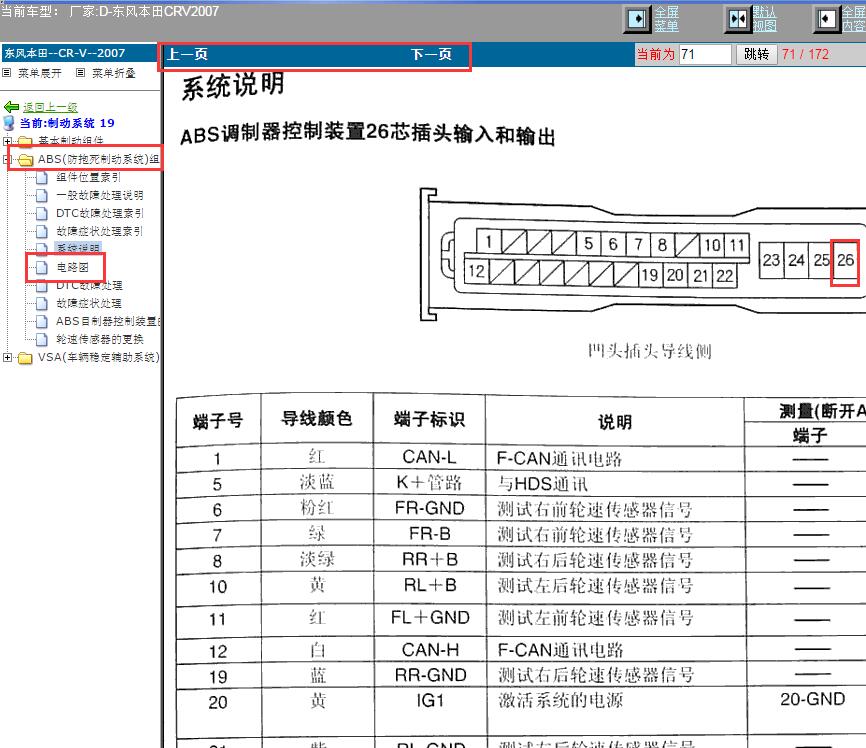Open the 系统说明 tree item
This screenshot has width=866, height=748.
[x=78, y=248]
